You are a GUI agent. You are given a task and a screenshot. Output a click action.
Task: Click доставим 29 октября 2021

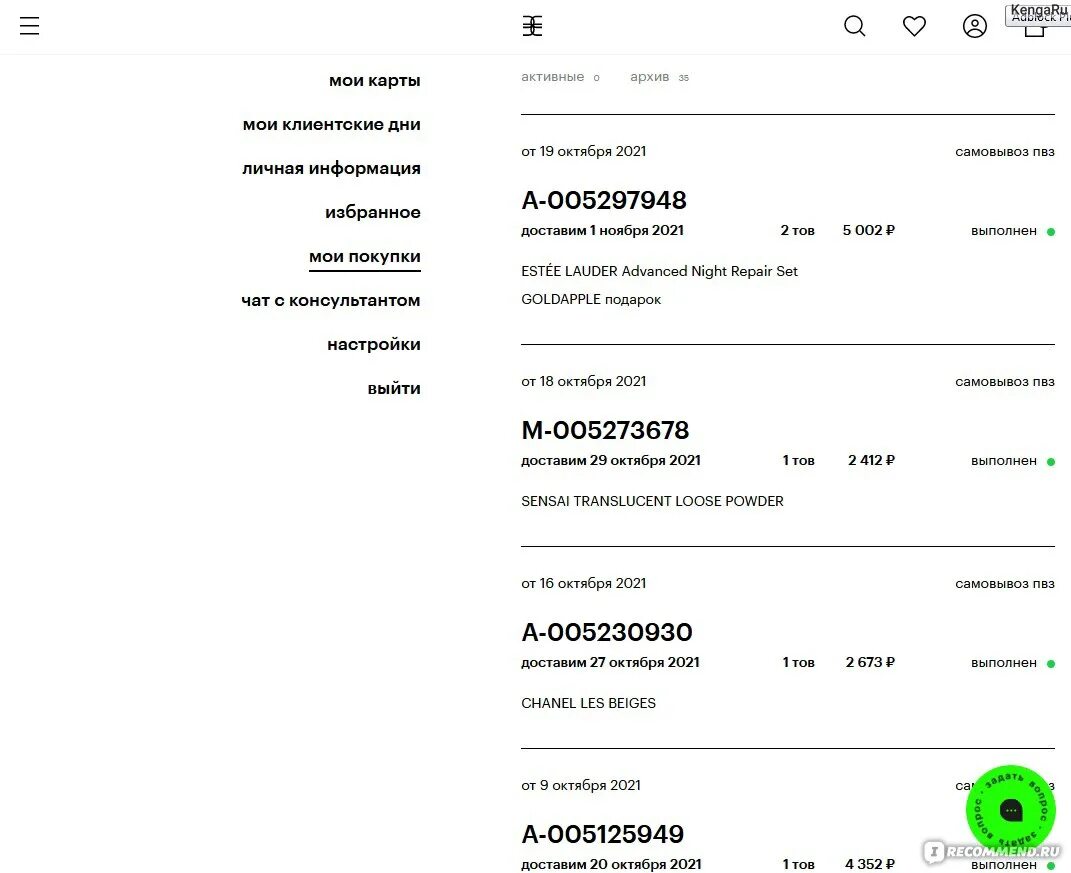[611, 461]
